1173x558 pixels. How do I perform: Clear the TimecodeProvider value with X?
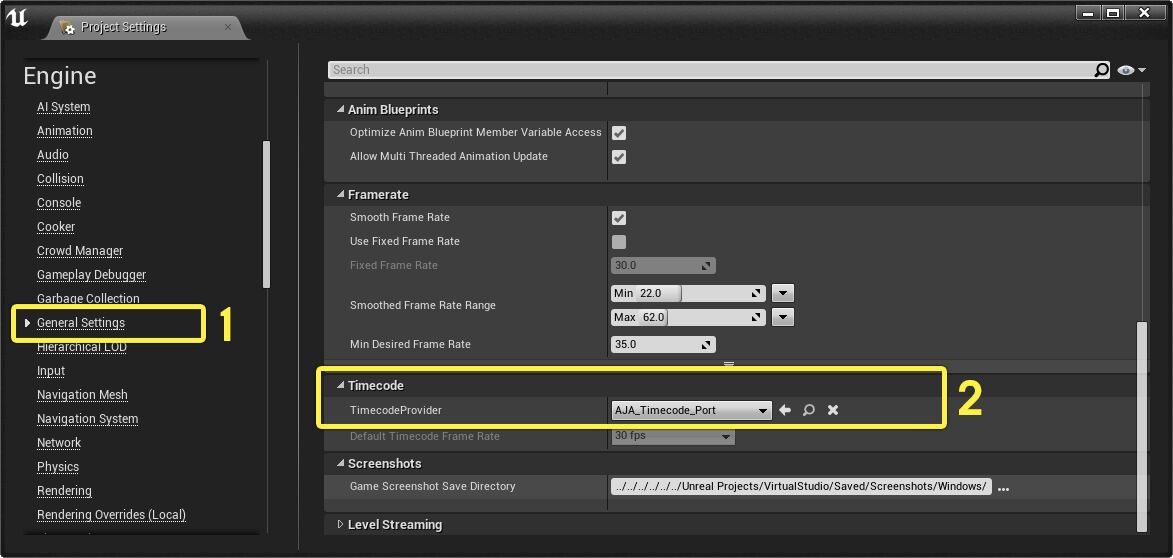click(833, 410)
